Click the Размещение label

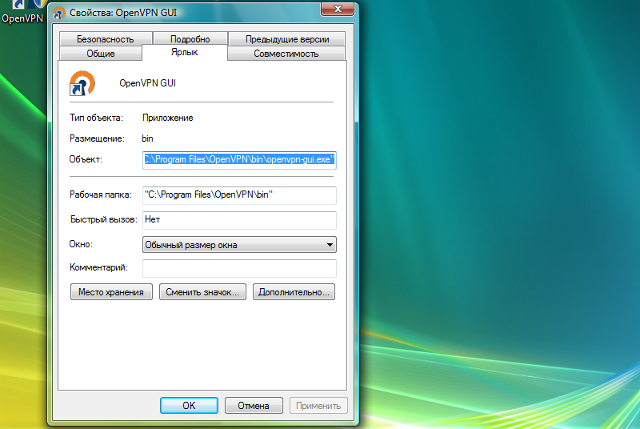(x=97, y=139)
